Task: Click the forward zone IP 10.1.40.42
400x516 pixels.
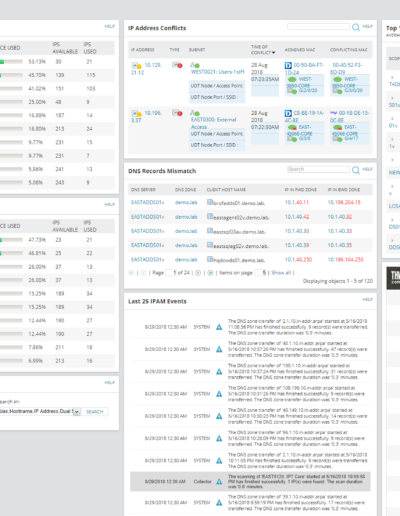Action: [x=297, y=217]
